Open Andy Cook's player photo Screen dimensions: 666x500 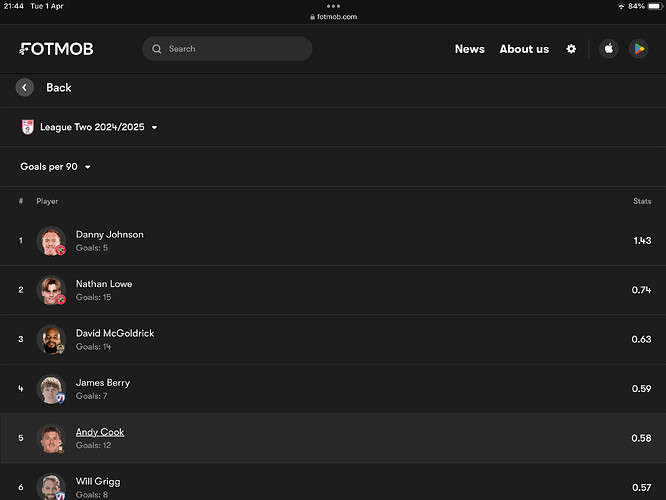[x=51, y=438]
